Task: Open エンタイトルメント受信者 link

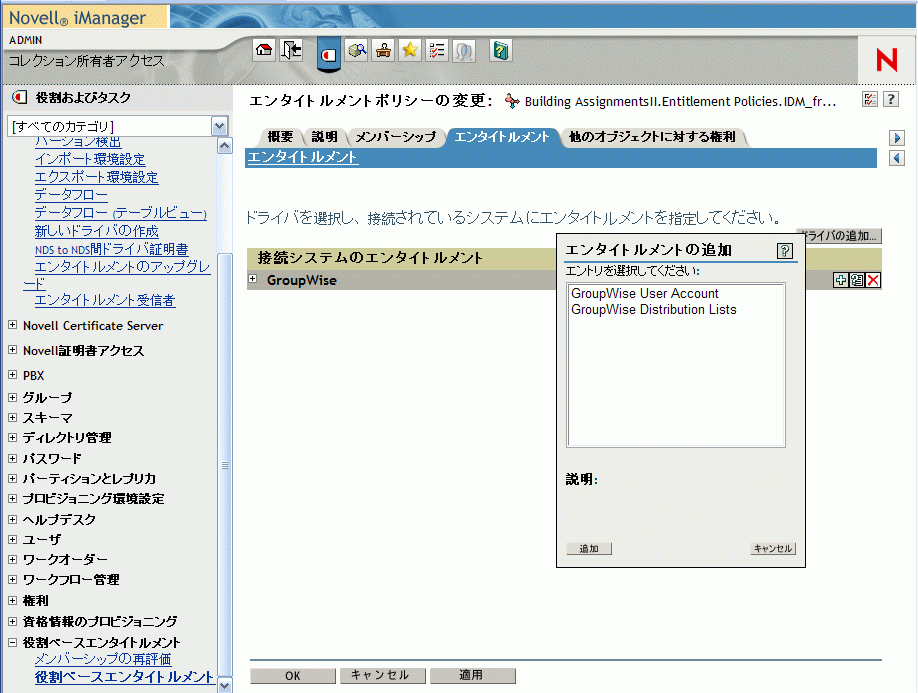Action: point(105,300)
